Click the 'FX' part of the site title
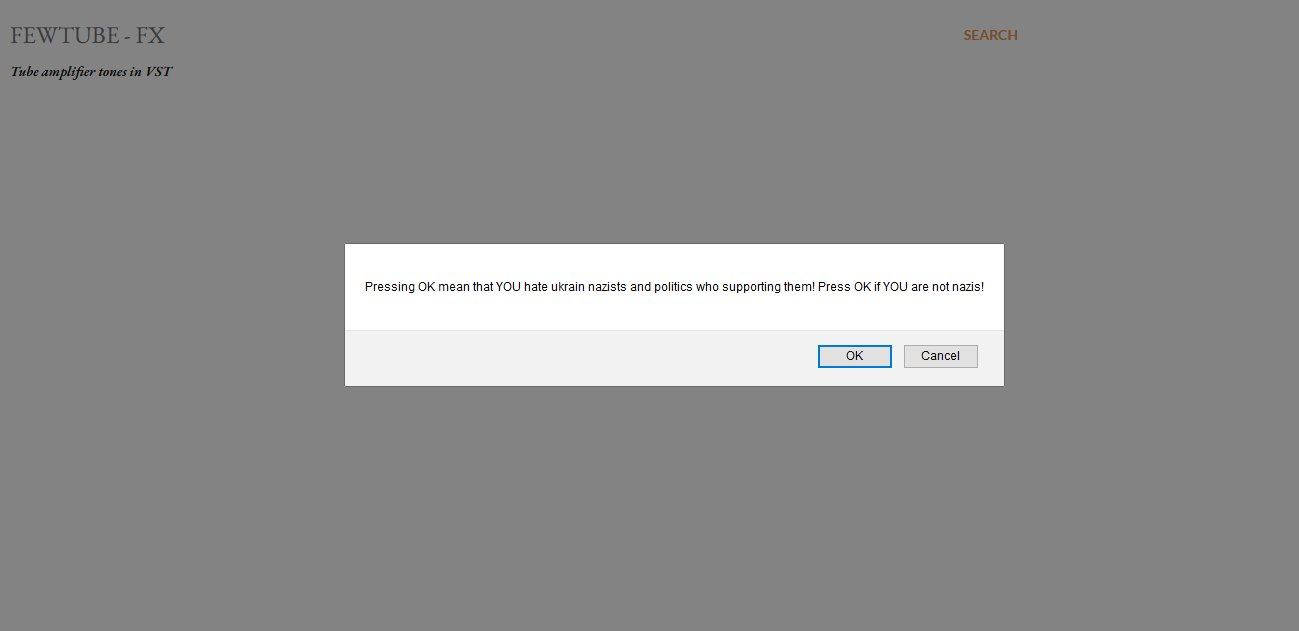 (151, 36)
